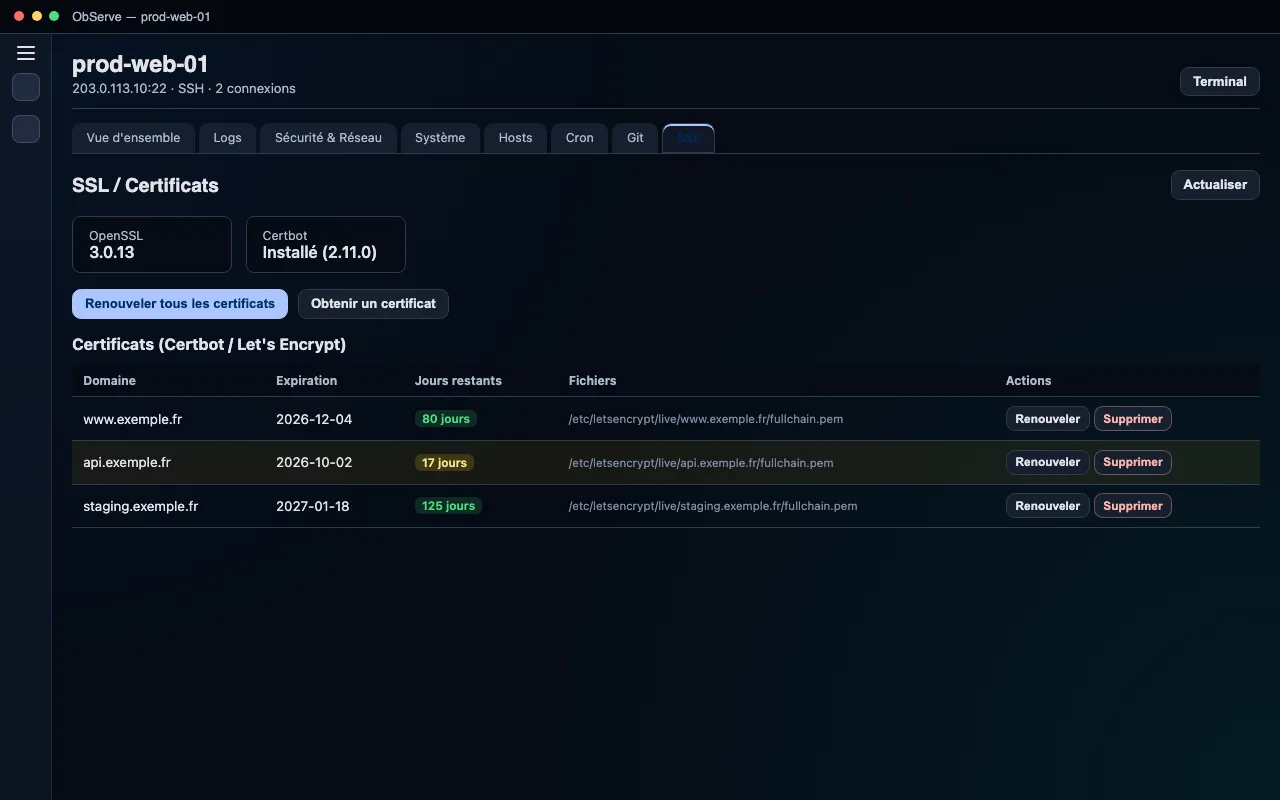Click the www.exemple.fr fullchain.pem path
Screen dimensions: 1280x800
(706, 419)
